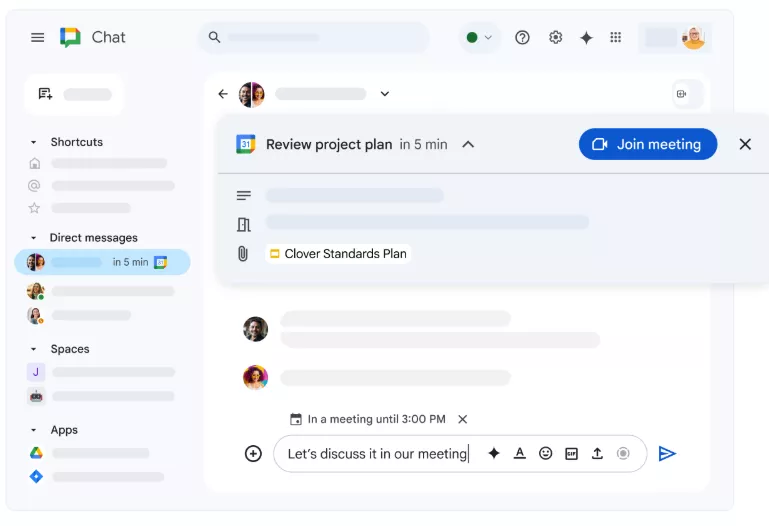The height and width of the screenshot is (526, 769).
Task: Open the Clover Standards Plan attachment
Action: pos(338,254)
